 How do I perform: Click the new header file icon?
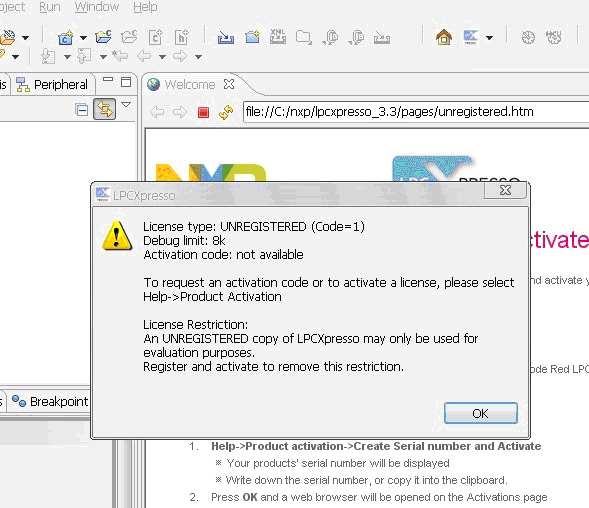point(182,37)
